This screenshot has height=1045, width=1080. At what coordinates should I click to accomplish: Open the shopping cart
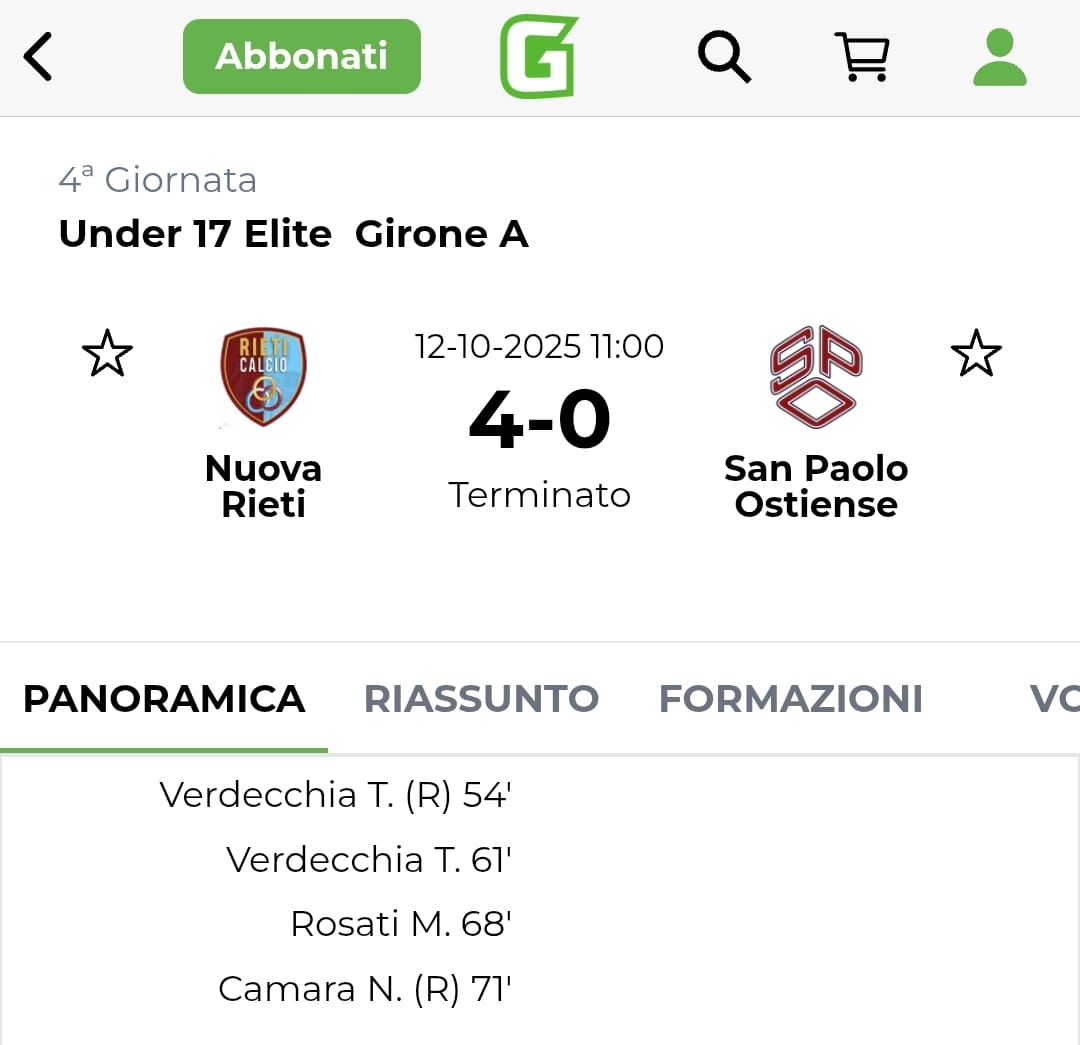pos(861,56)
